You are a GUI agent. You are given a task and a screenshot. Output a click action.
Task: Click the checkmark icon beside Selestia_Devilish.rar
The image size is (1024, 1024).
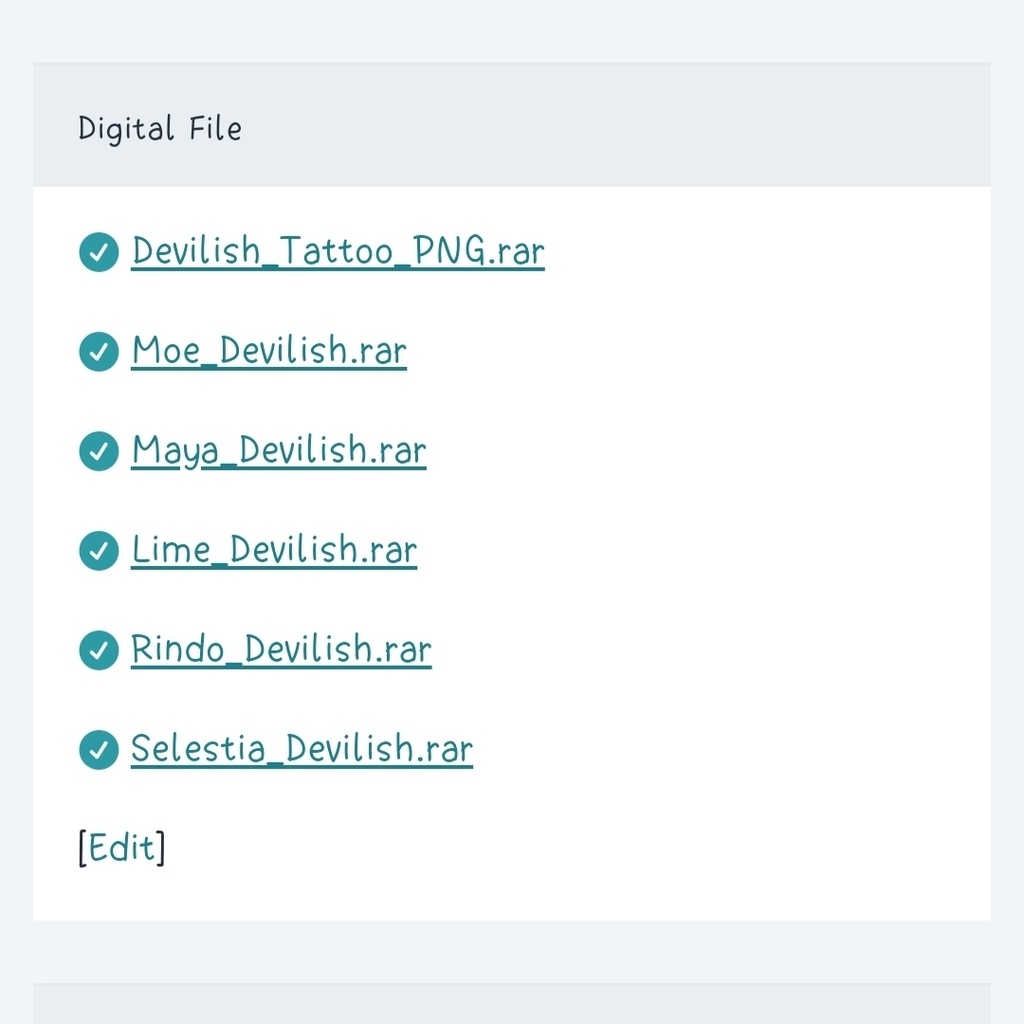click(x=98, y=750)
